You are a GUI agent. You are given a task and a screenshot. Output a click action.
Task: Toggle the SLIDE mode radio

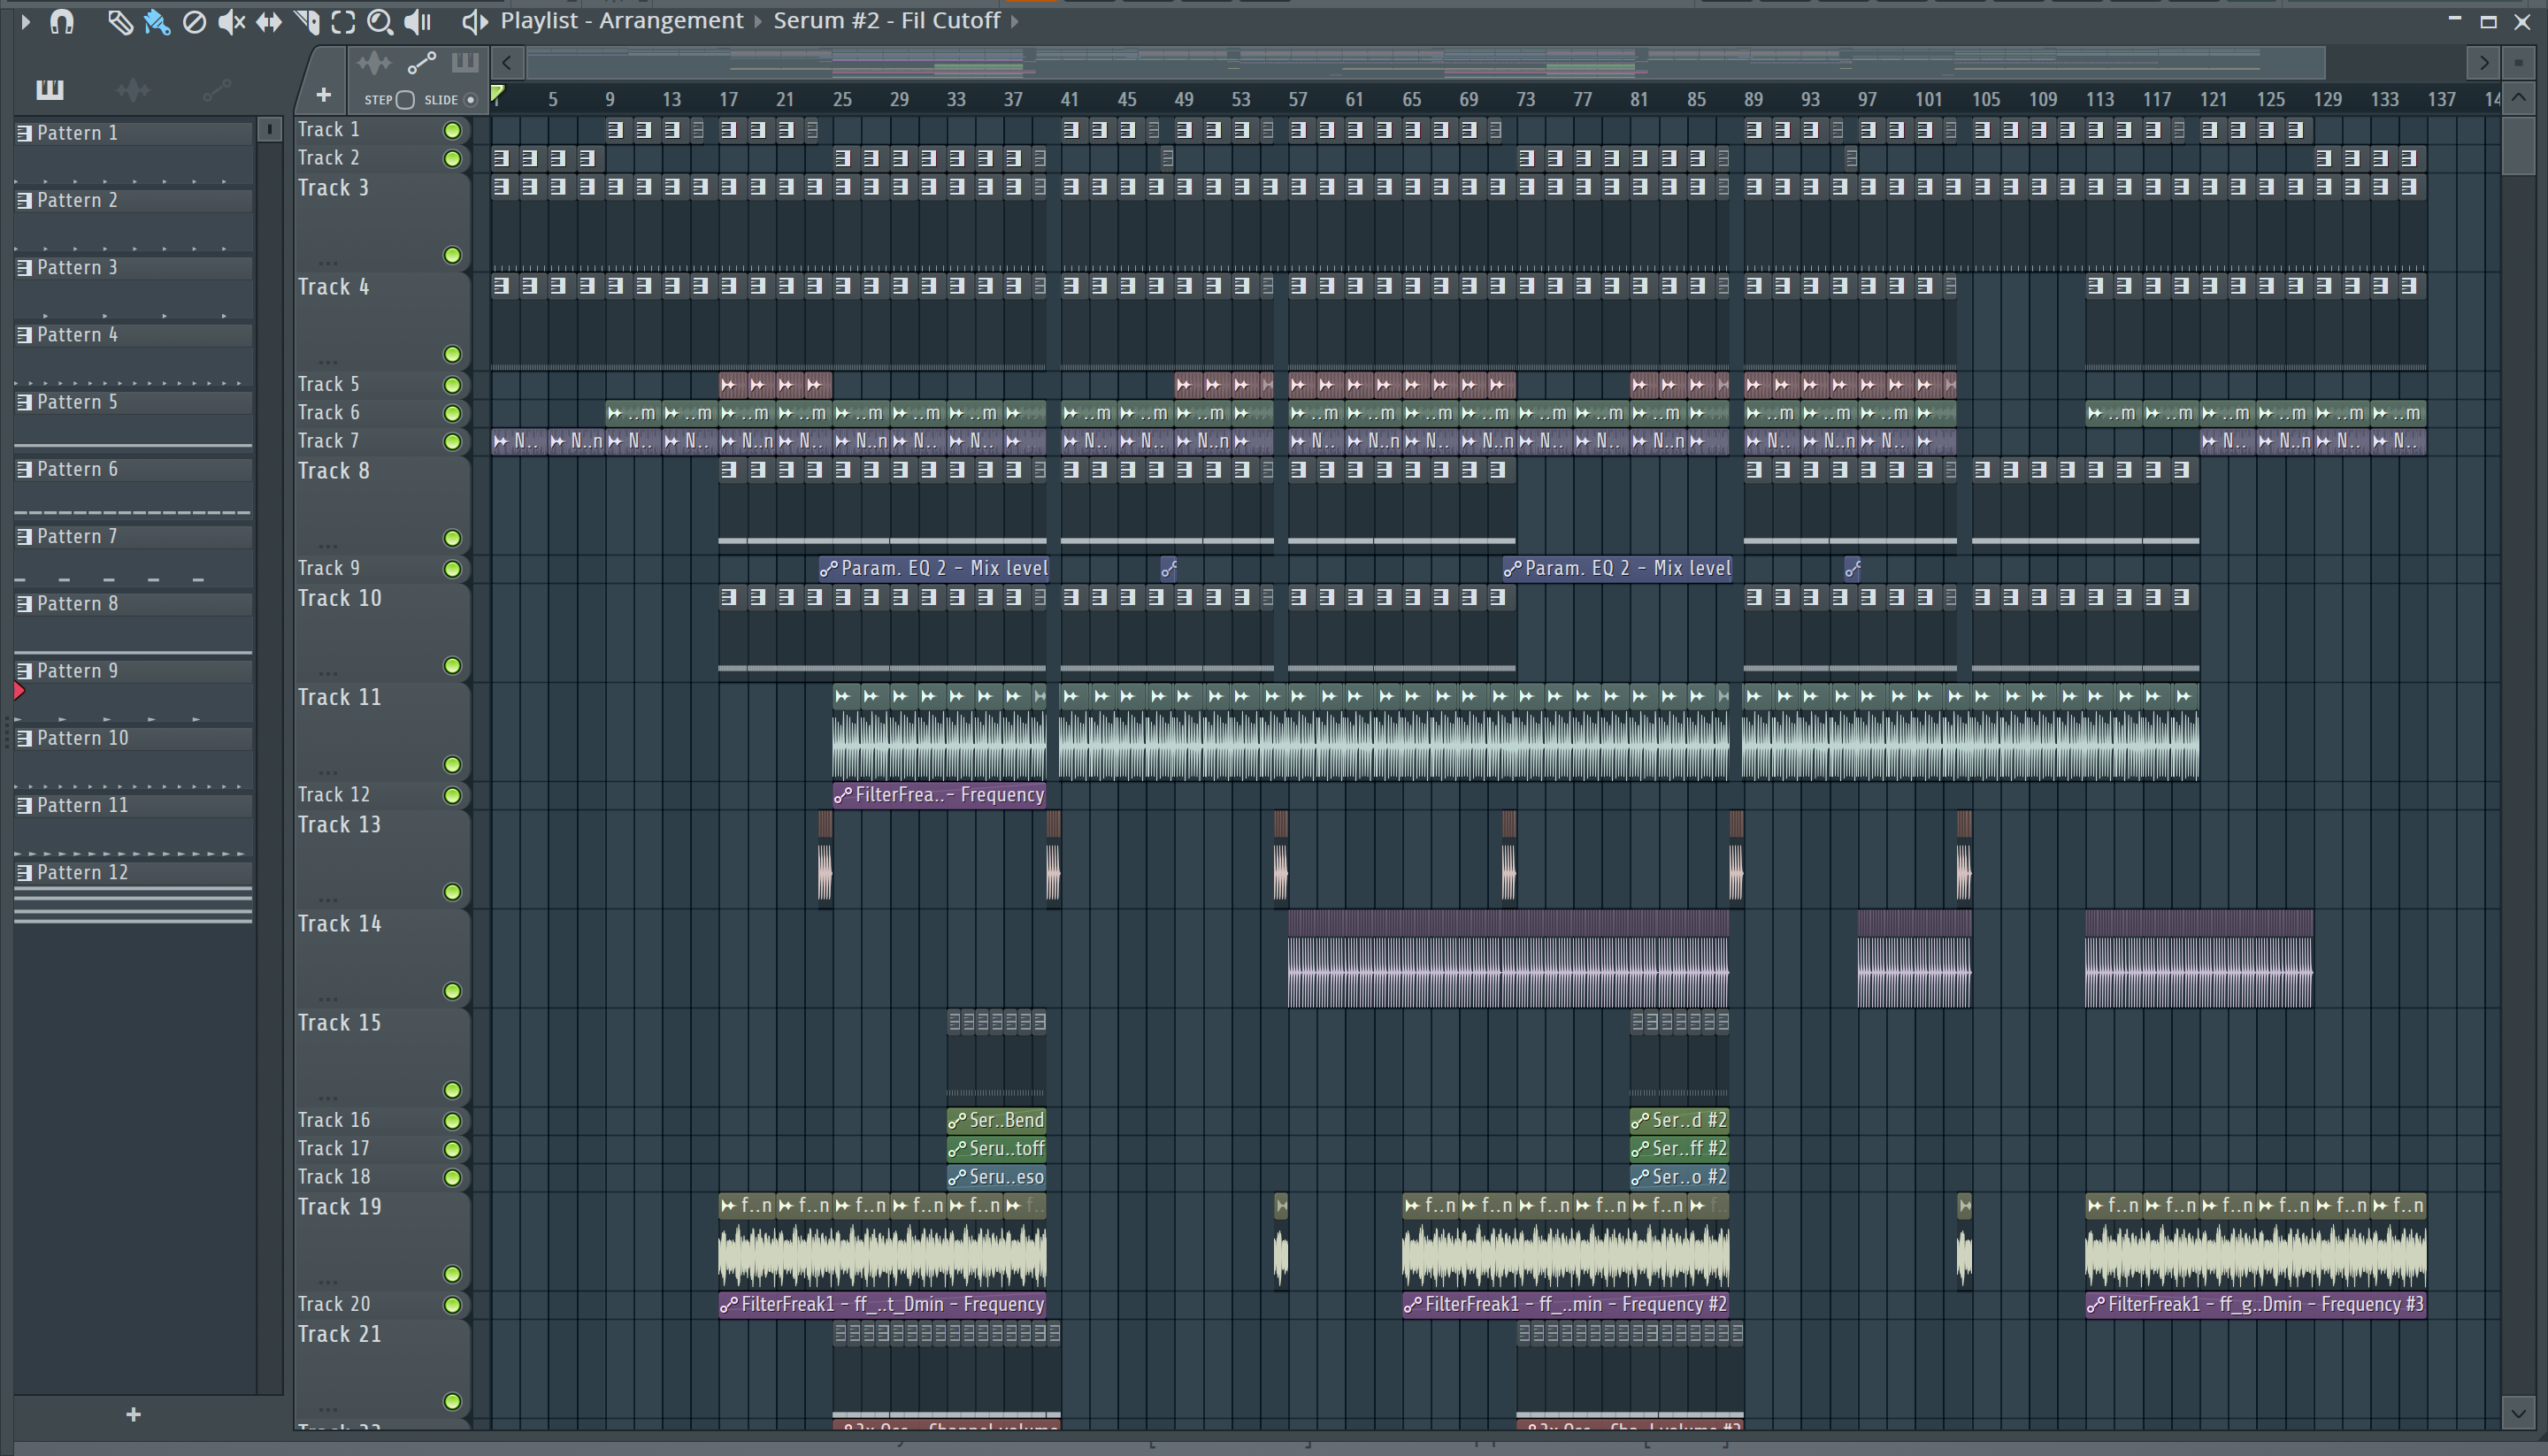coord(470,100)
